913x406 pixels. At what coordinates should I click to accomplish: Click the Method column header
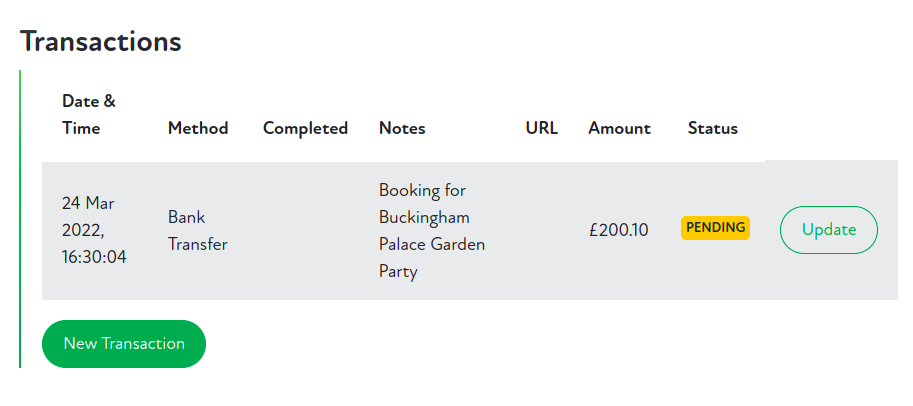[198, 128]
